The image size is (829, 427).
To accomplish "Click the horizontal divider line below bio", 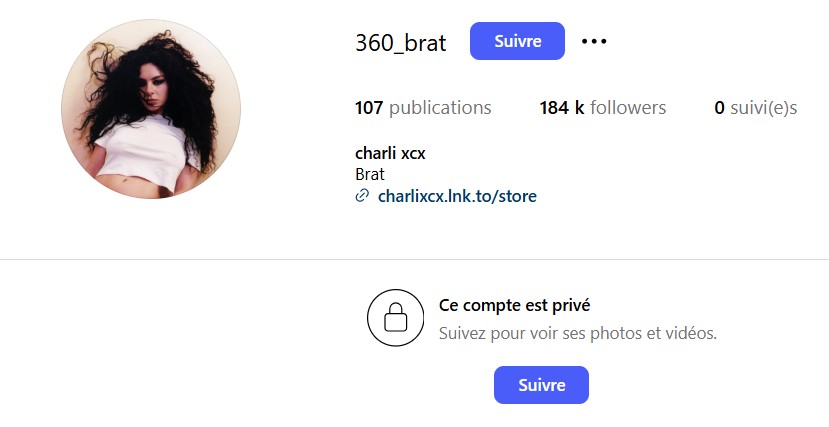I will pos(414,259).
